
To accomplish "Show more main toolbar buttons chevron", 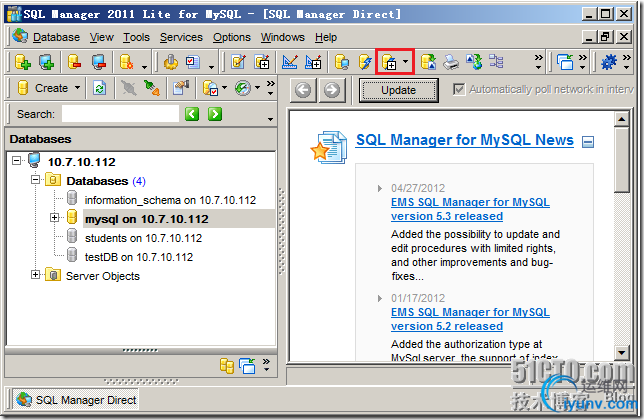I will 538,62.
